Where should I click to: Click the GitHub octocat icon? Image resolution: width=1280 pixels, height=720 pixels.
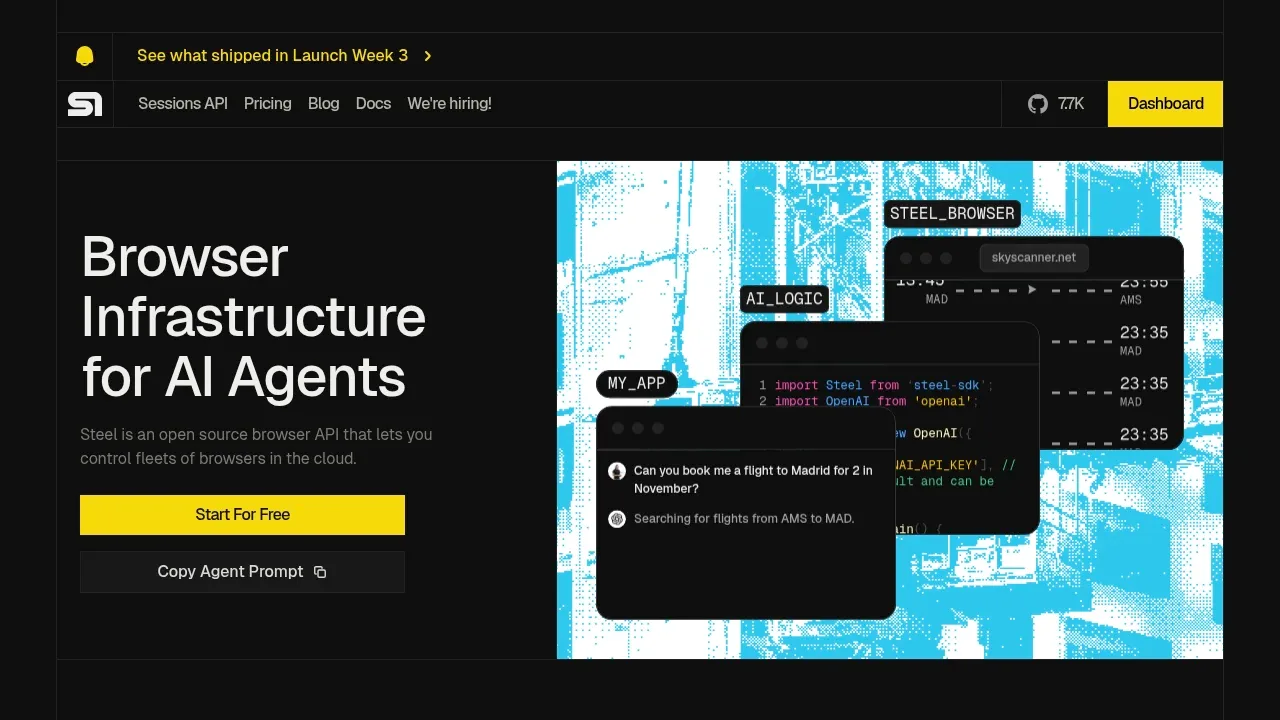(1038, 104)
